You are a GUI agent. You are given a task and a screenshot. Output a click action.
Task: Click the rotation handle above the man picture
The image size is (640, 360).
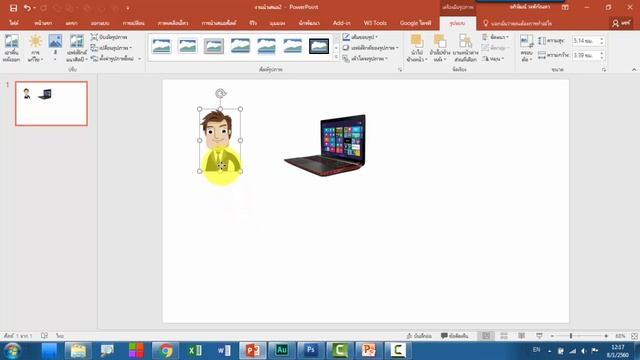pyautogui.click(x=220, y=93)
